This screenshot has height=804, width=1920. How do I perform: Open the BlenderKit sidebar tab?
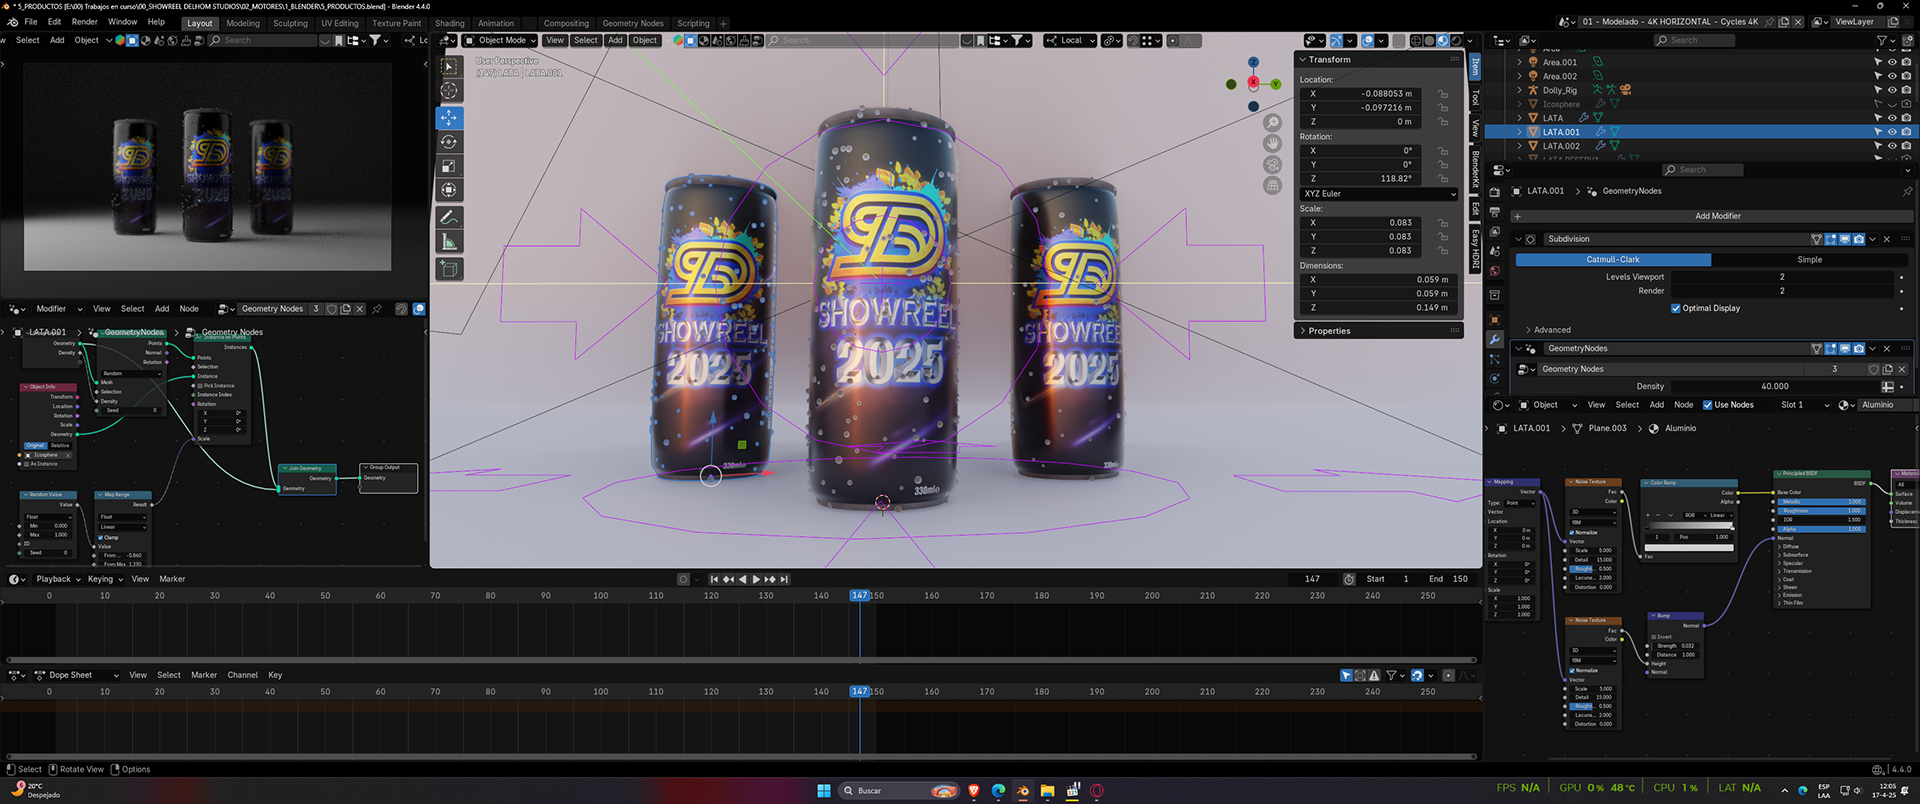point(1474,170)
